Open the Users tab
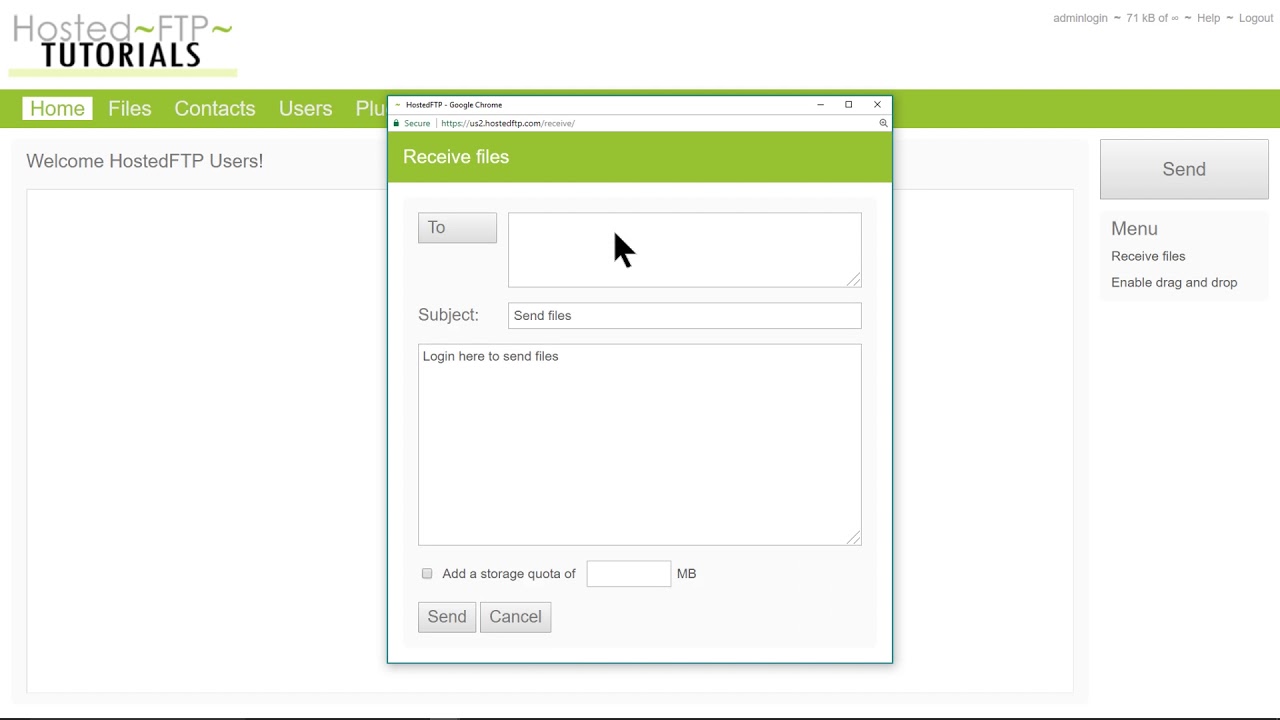Viewport: 1280px width, 720px height. pyautogui.click(x=305, y=109)
